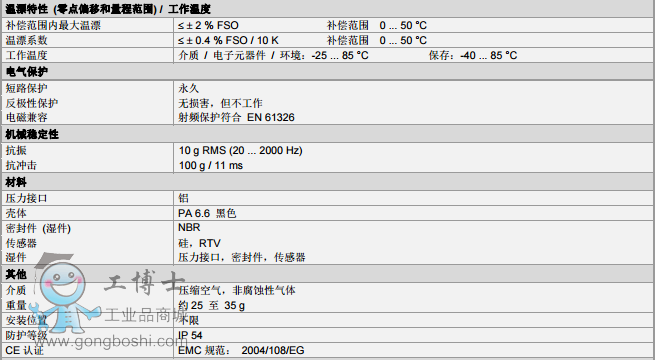The height and width of the screenshot is (360, 656).
Task: Select '10 g RMS (20 ... 2000 Hz)' value
Action: [241, 150]
